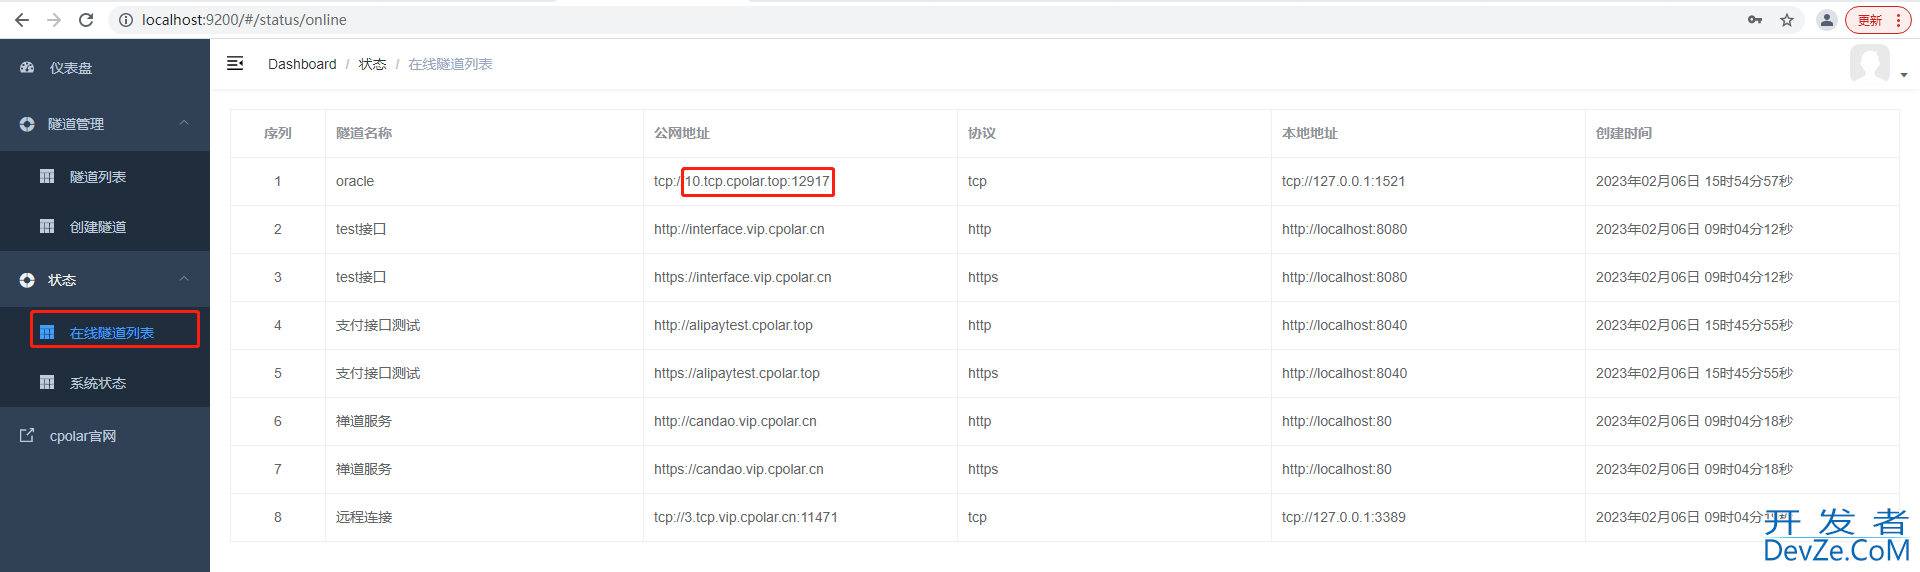
Task: Click the 远程连接 tunnel name
Action: point(364,517)
